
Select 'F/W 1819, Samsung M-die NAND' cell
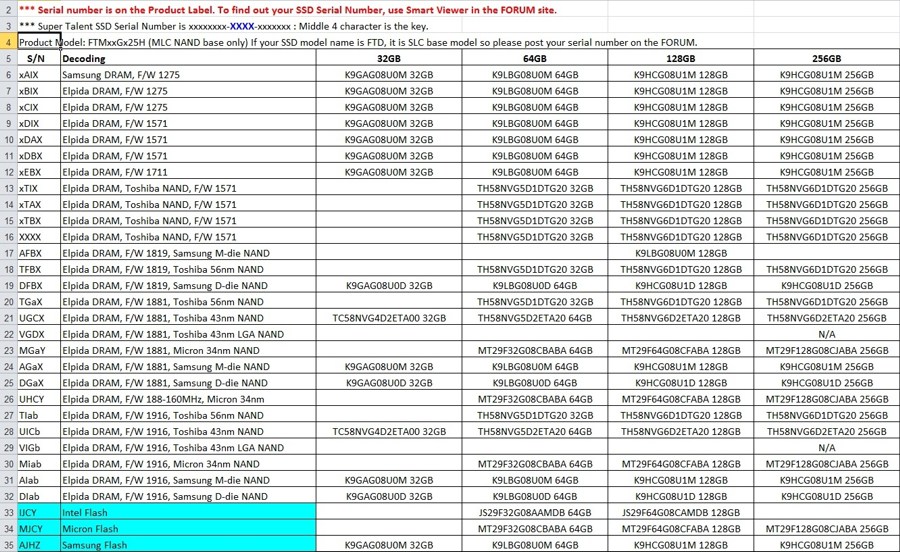[x=188, y=253]
